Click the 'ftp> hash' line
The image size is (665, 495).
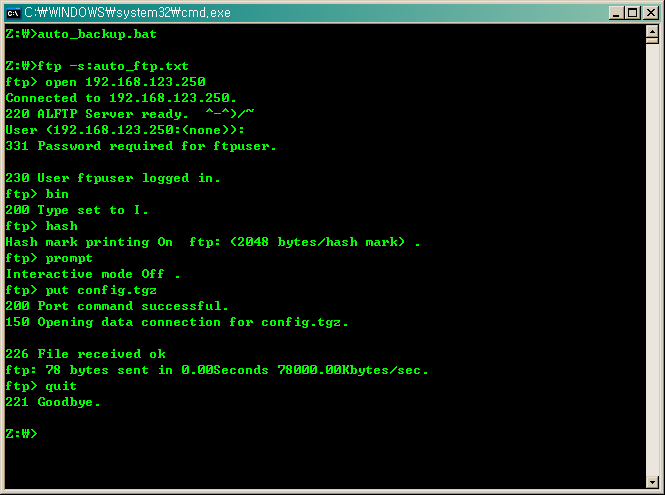click(42, 226)
